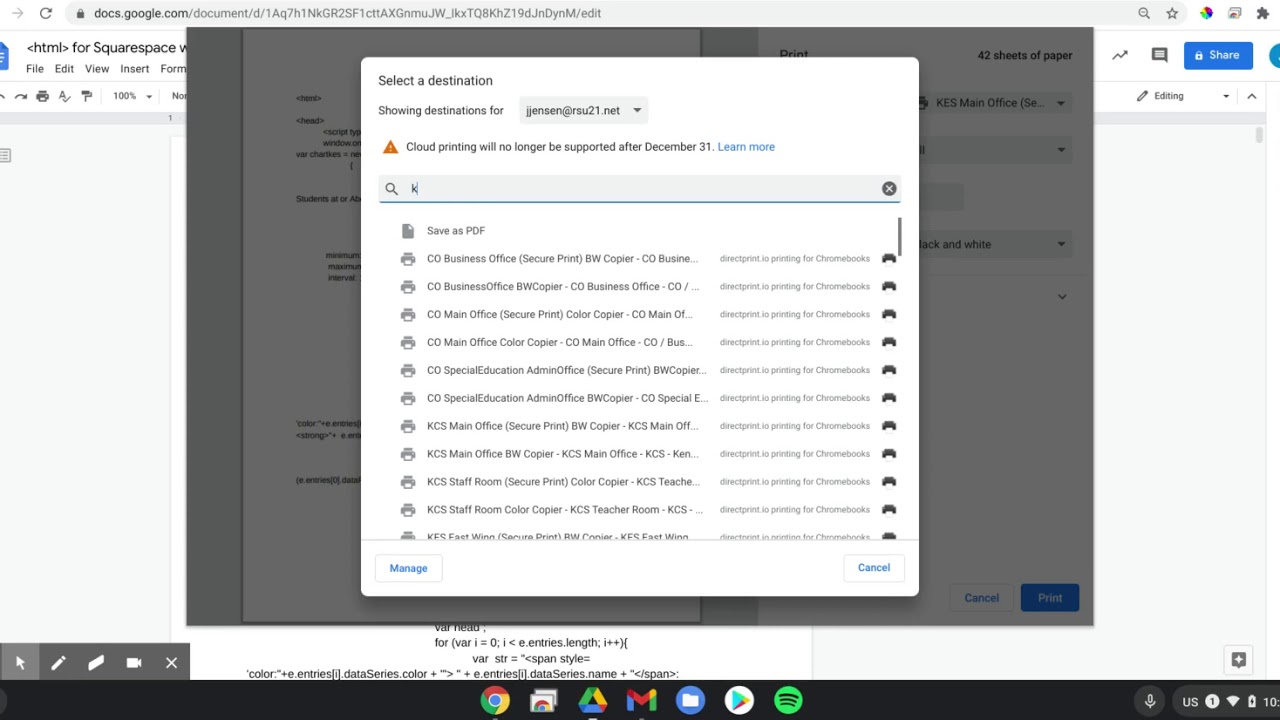Click the Explore button in the page corner
1280x720 pixels.
pos(1239,660)
